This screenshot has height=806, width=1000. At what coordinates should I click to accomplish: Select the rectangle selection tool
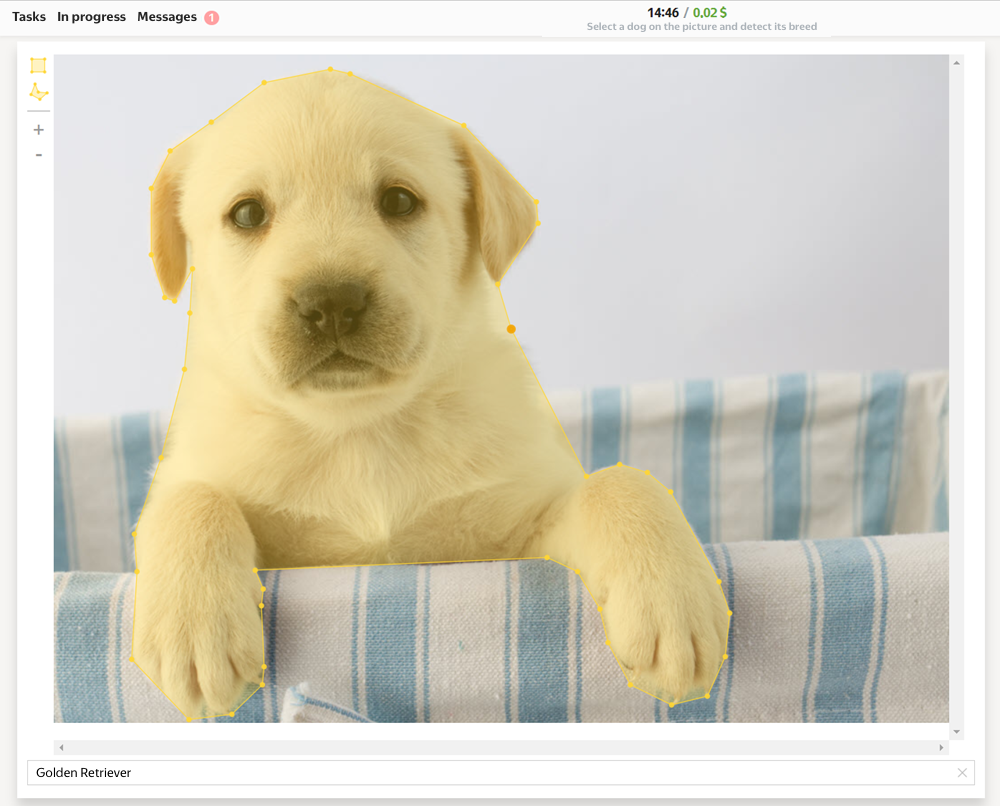38,65
